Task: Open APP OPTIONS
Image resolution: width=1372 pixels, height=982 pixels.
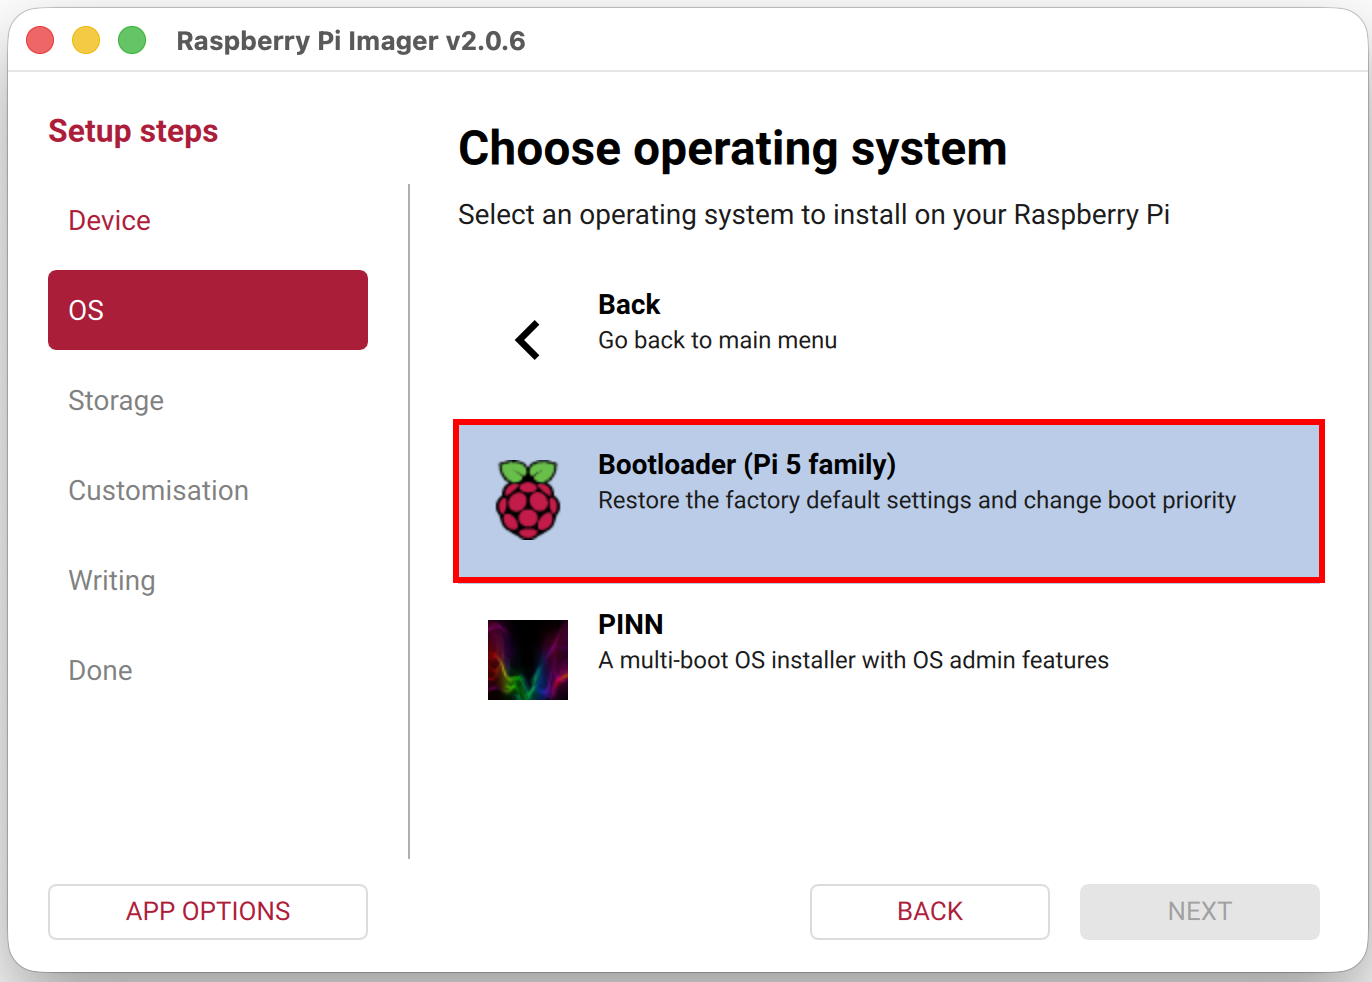Action: pyautogui.click(x=207, y=911)
